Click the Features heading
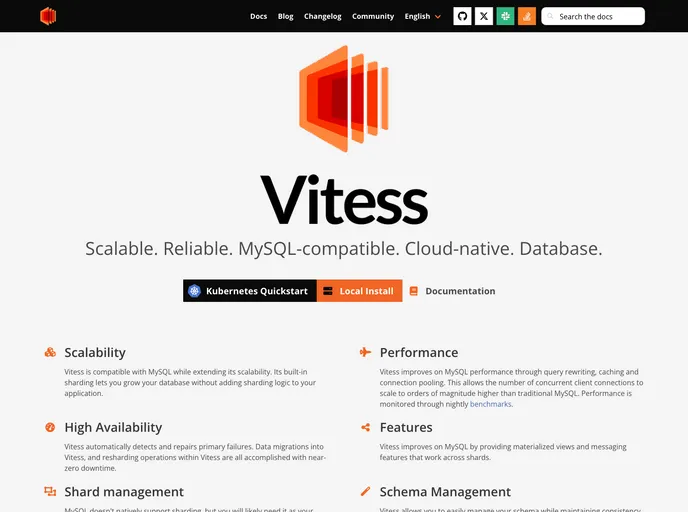The height and width of the screenshot is (512, 688). tap(406, 427)
